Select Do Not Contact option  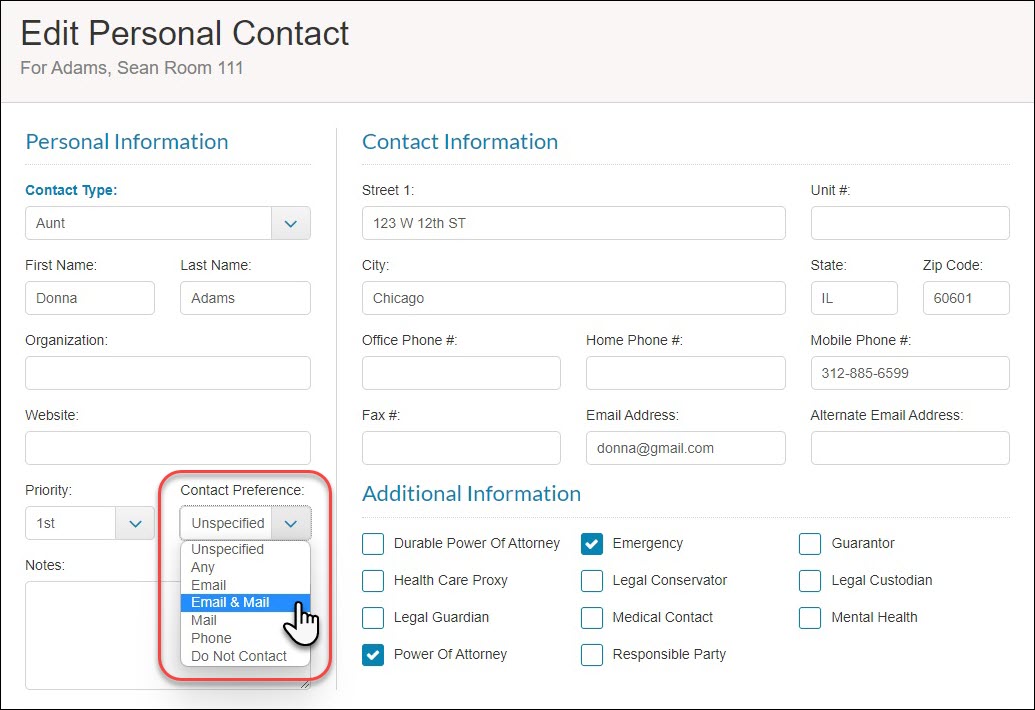click(x=245, y=656)
